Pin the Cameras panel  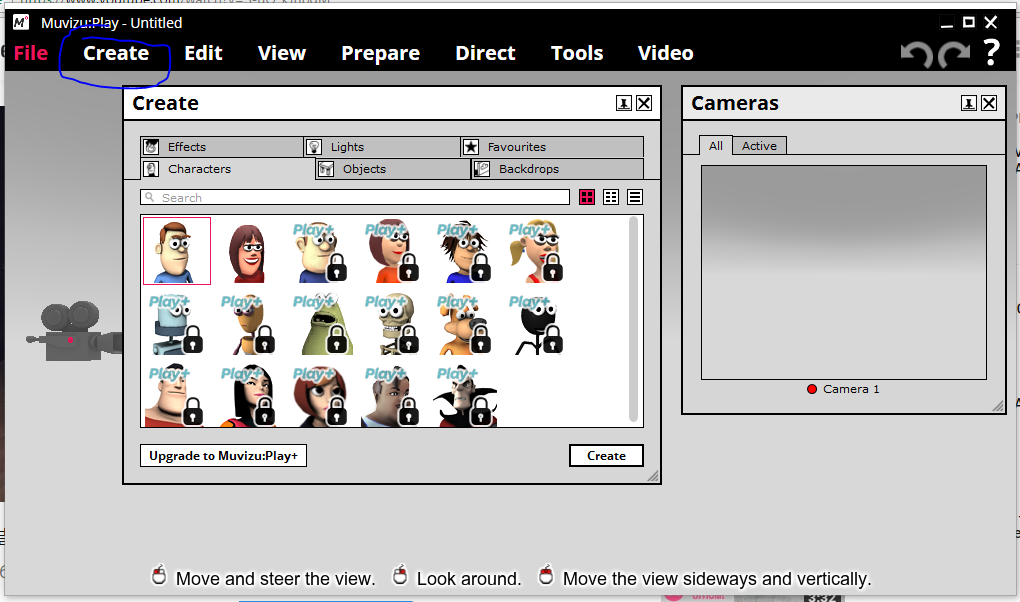pyautogui.click(x=969, y=103)
